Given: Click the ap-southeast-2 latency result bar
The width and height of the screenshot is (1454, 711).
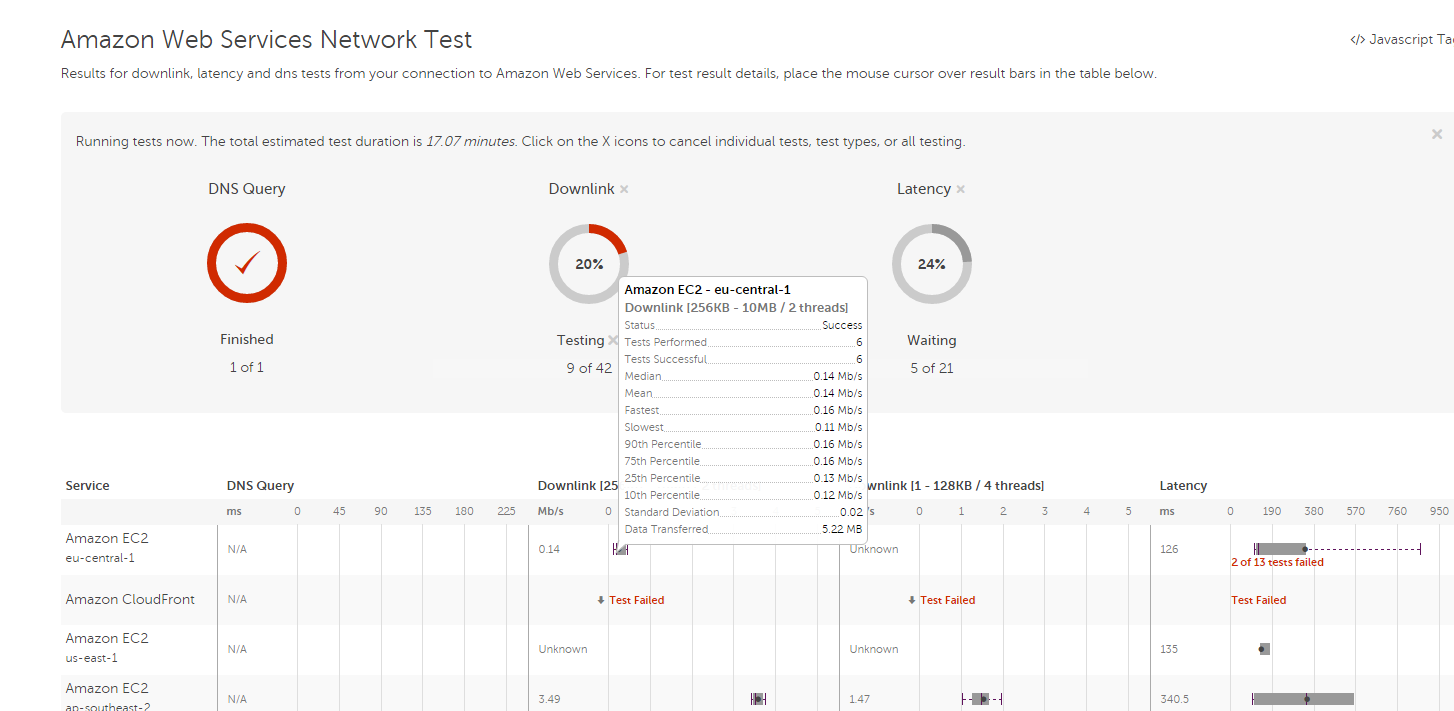Looking at the screenshot, I should click(x=1303, y=699).
